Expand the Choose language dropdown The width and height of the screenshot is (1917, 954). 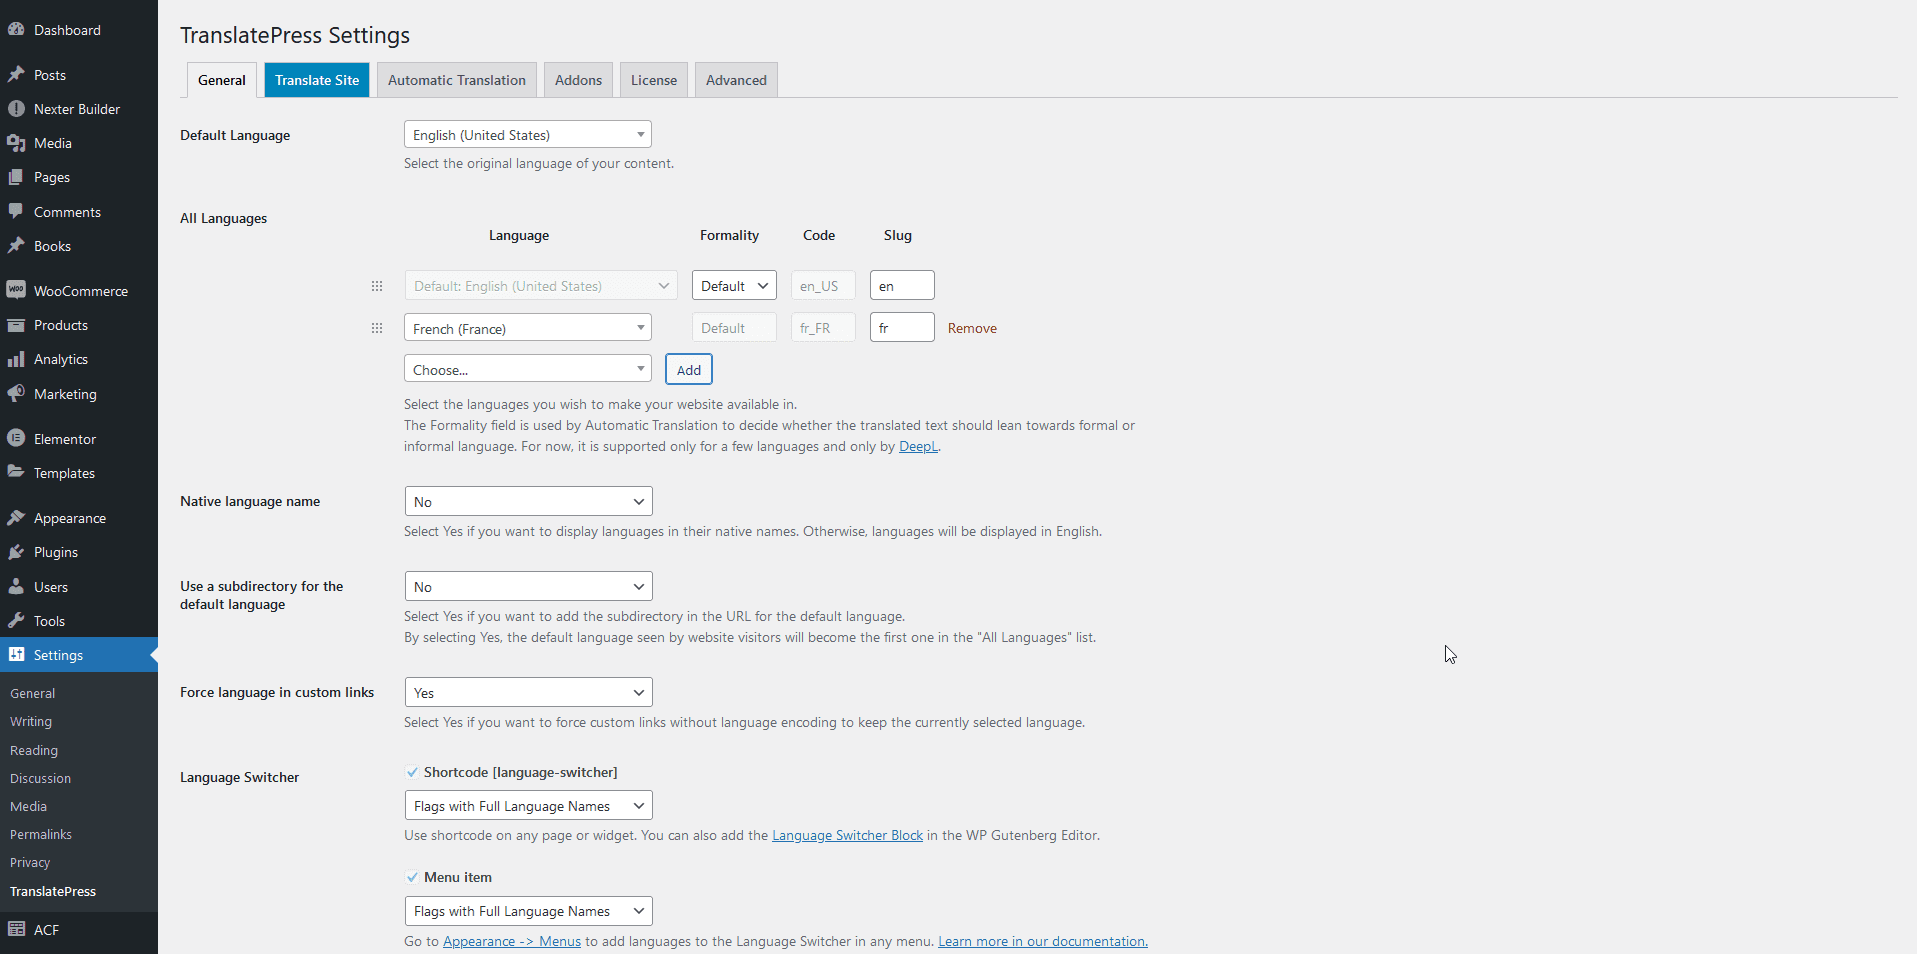click(527, 370)
